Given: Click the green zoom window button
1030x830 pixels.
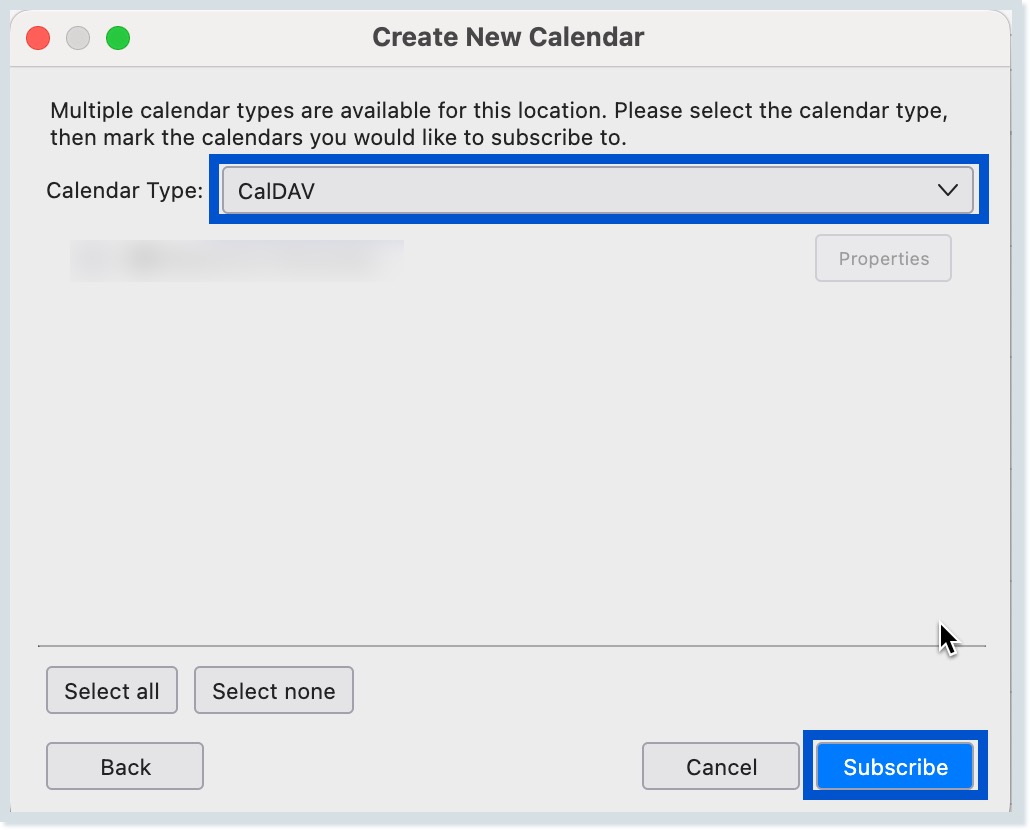Looking at the screenshot, I should [x=118, y=38].
